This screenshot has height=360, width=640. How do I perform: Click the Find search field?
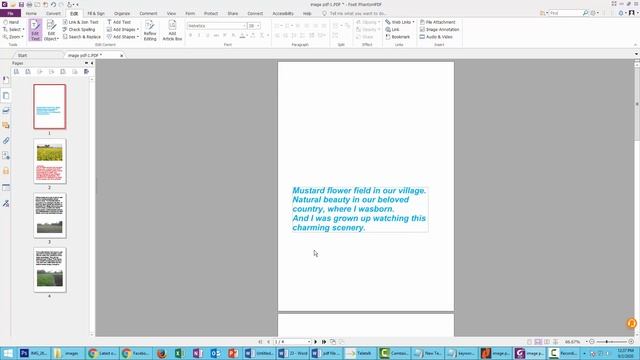point(565,13)
